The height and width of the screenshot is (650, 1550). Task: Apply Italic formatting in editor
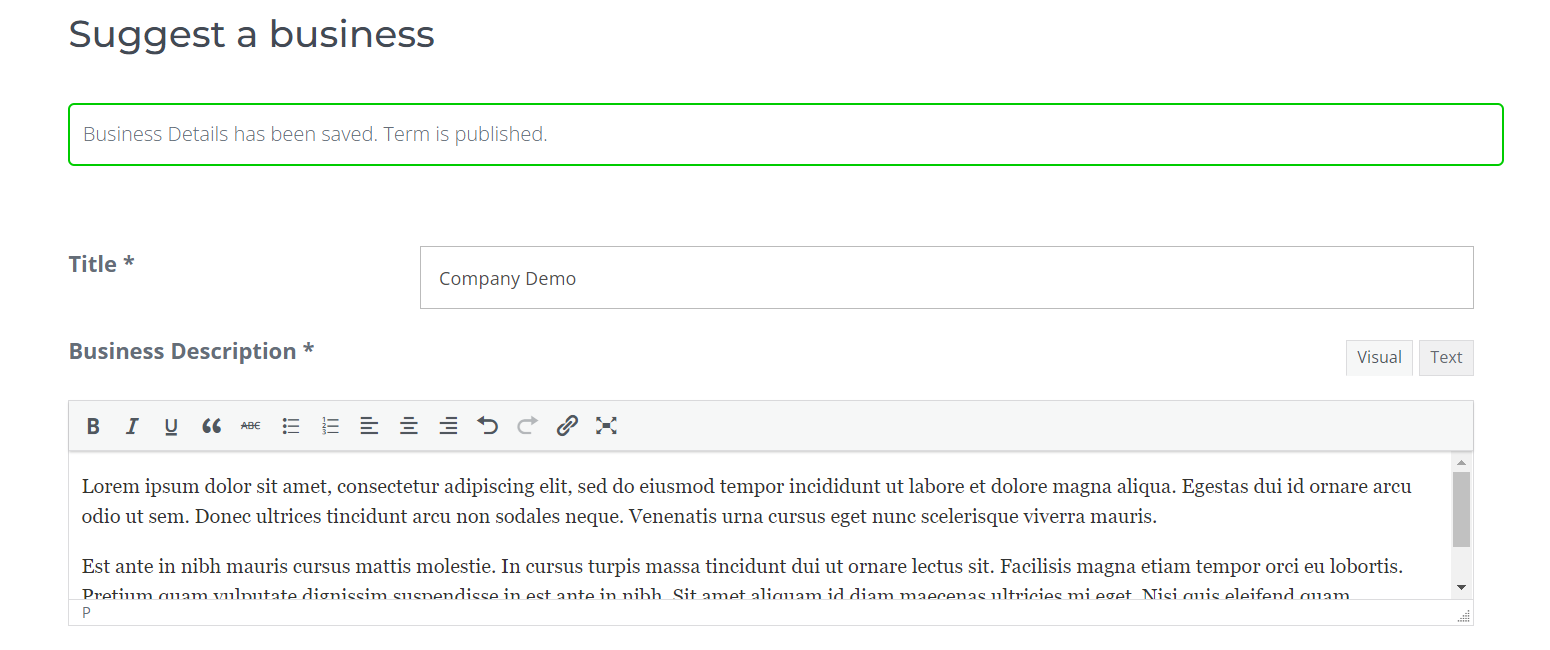coord(131,426)
